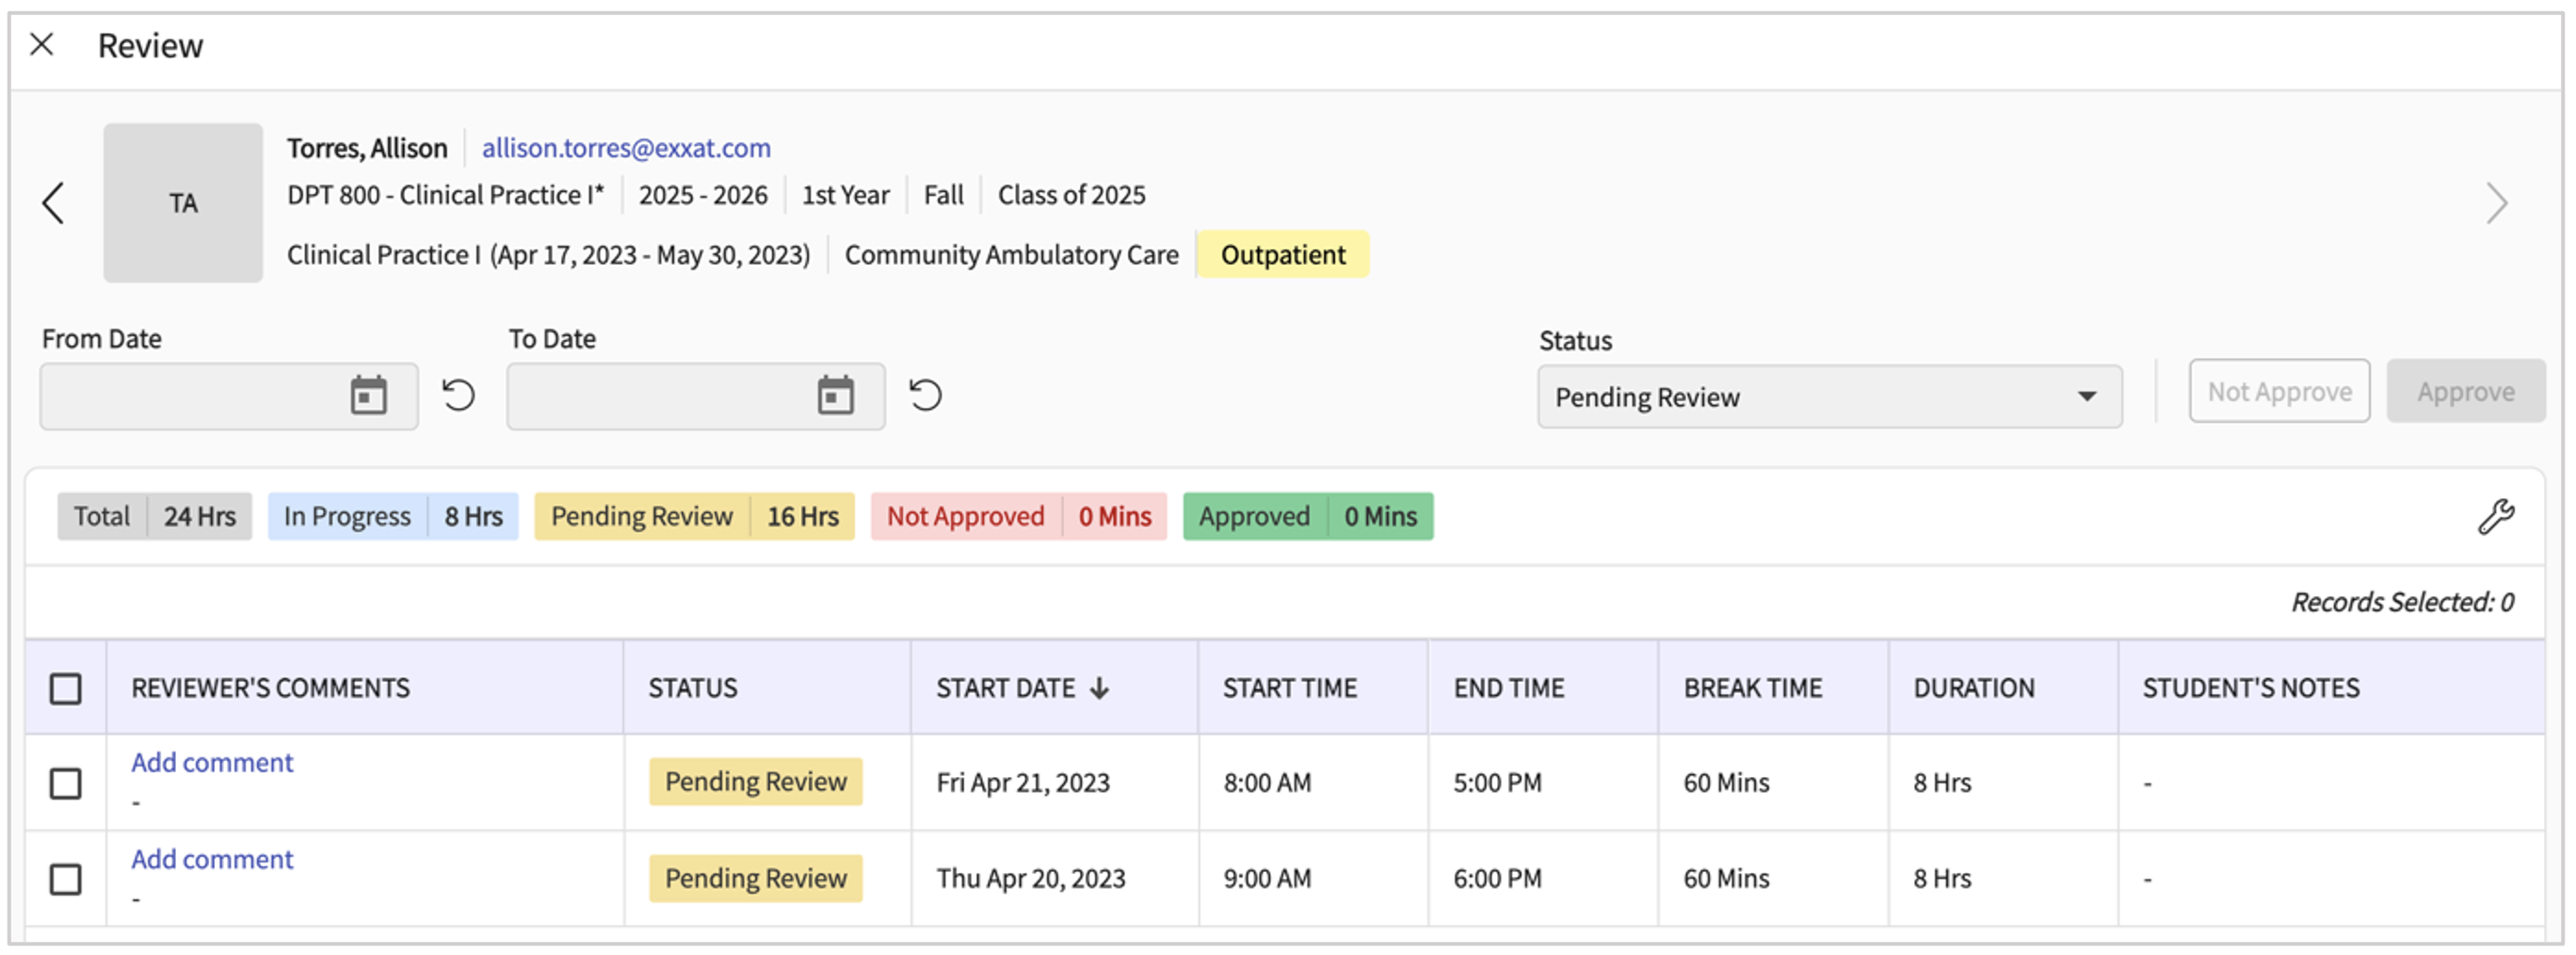The image size is (2576, 955).
Task: Check the select-all header checkbox
Action: [x=66, y=689]
